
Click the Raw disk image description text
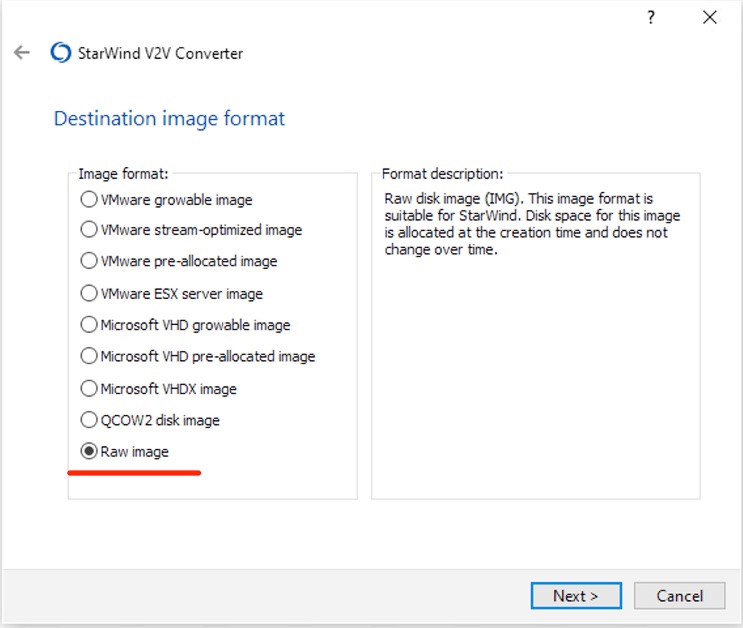pyautogui.click(x=531, y=224)
